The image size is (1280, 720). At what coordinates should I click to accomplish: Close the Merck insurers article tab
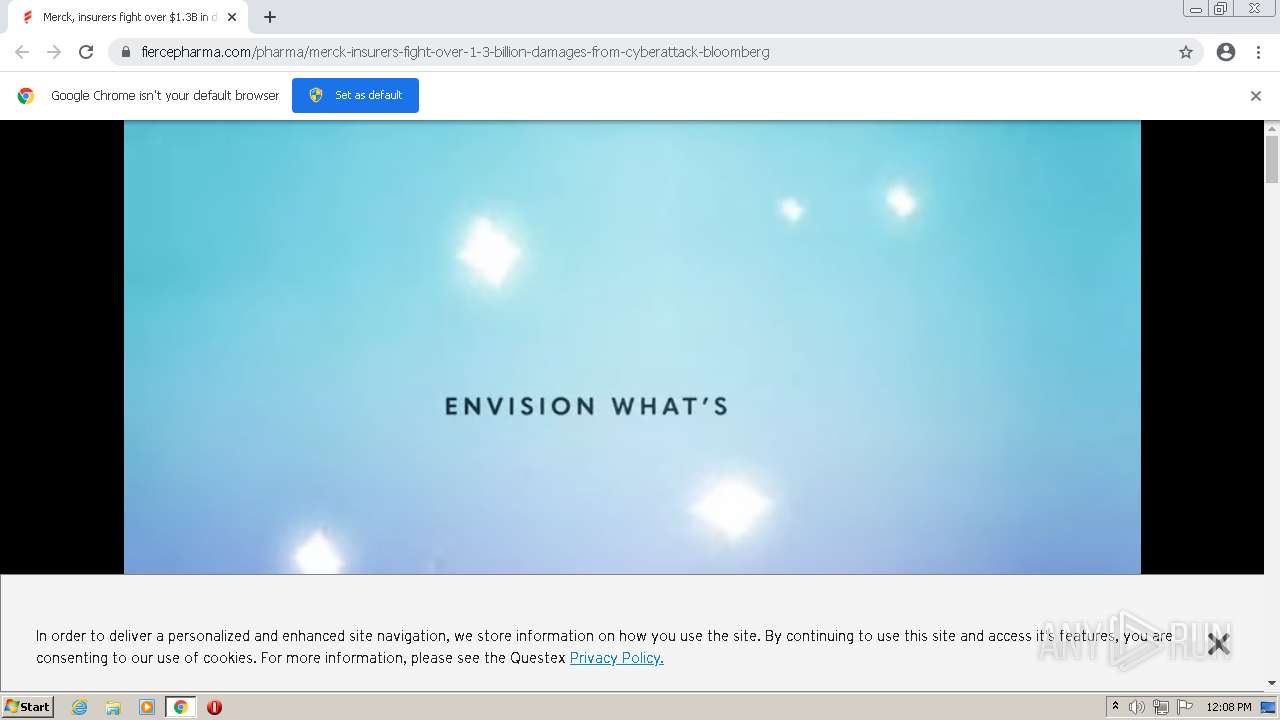232,17
